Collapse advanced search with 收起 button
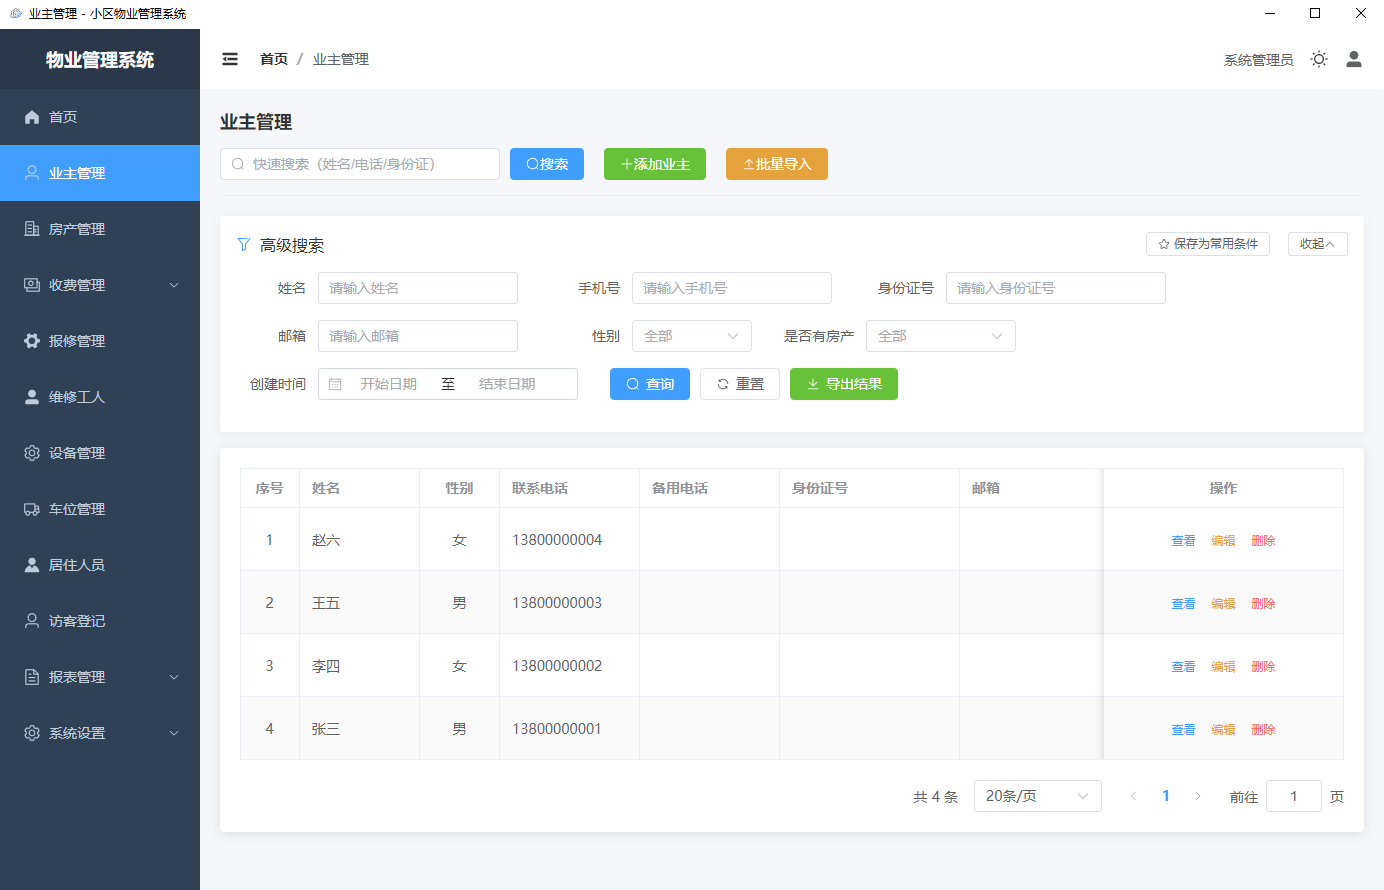This screenshot has width=1384, height=890. pyautogui.click(x=1317, y=244)
